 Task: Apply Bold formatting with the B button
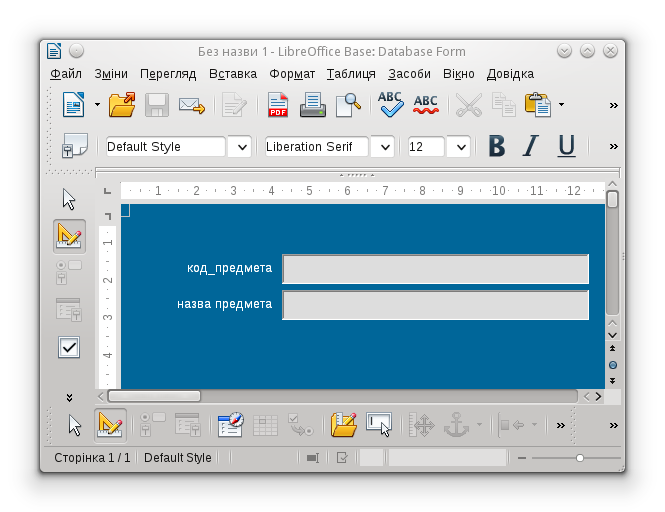[496, 147]
